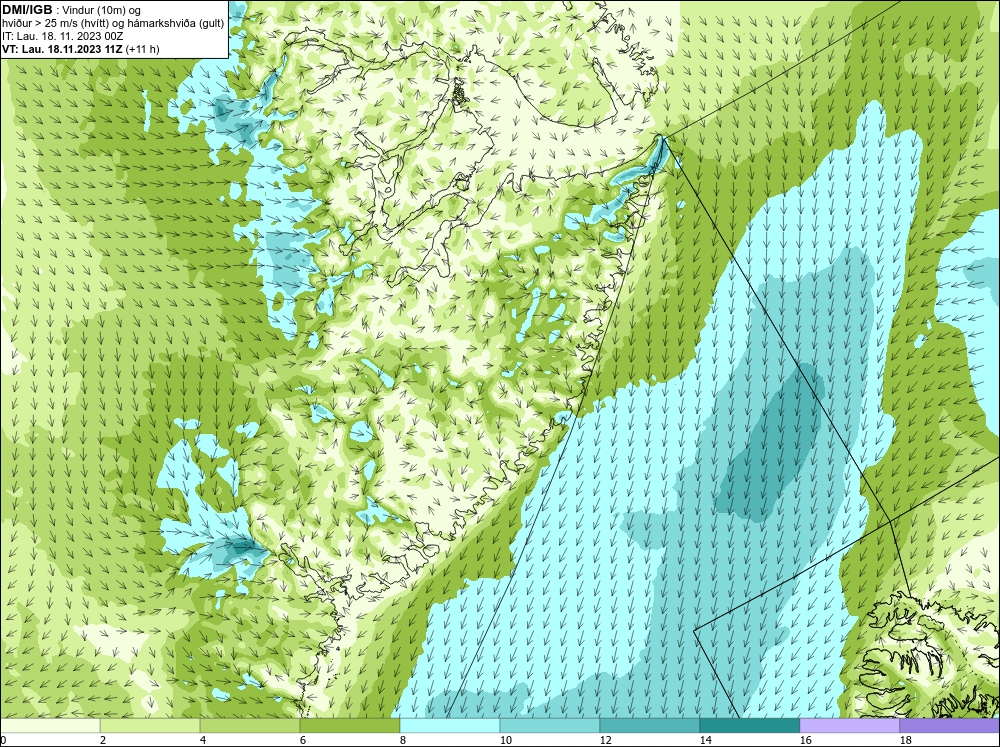Click the legend scale label 12

click(x=605, y=741)
